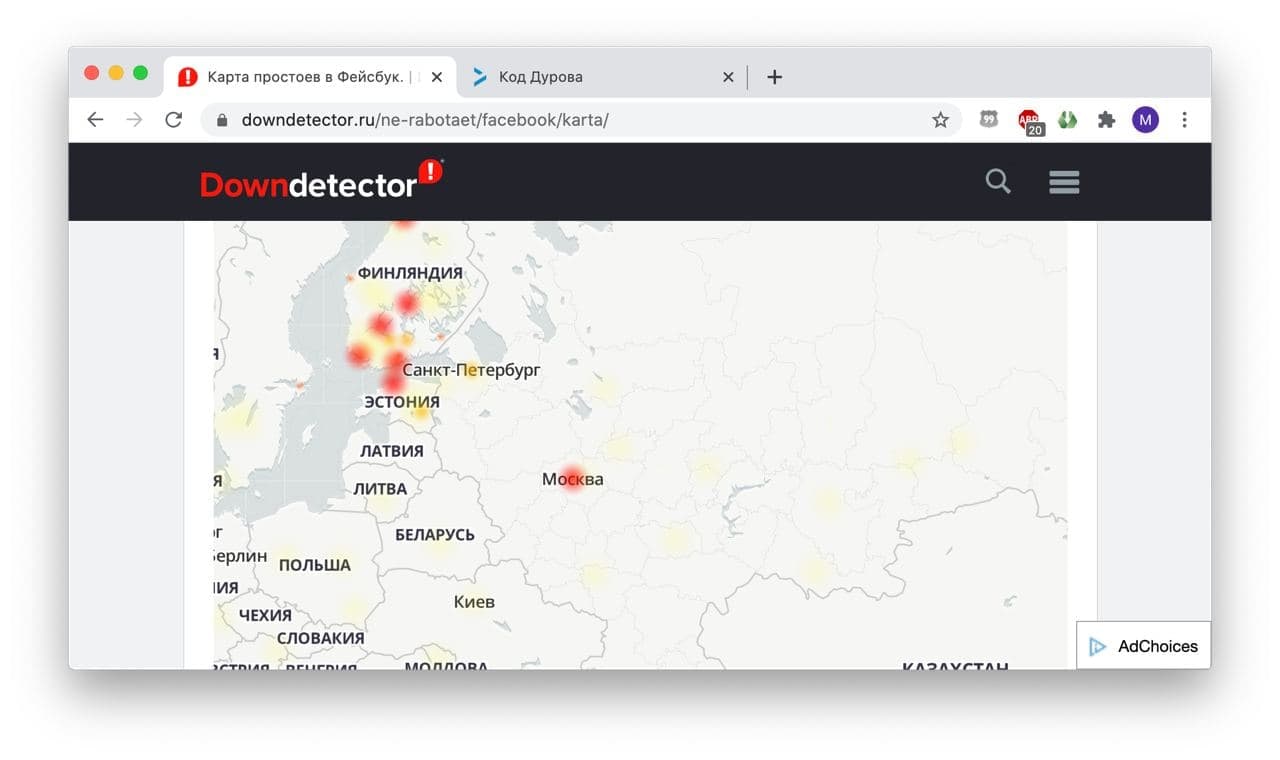Close the Downdetector Facebook map tab
This screenshot has width=1280, height=760.
tap(436, 77)
